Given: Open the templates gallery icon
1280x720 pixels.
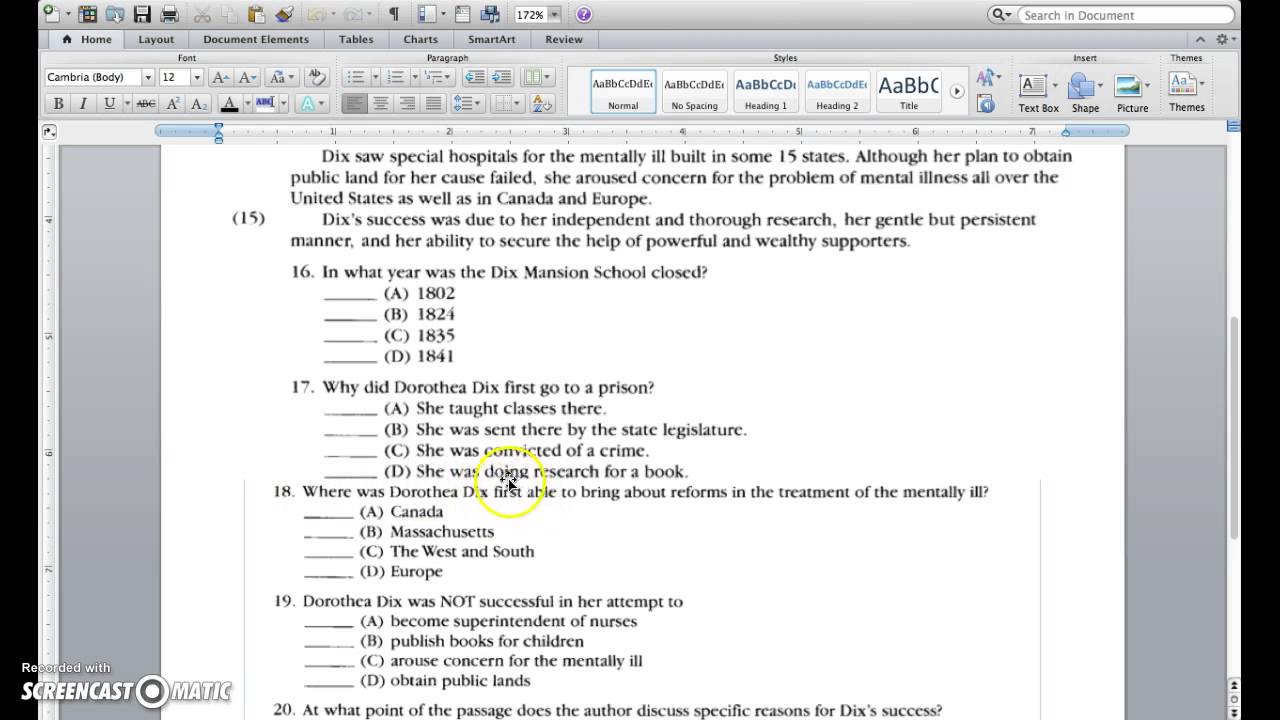Looking at the screenshot, I should (88, 14).
